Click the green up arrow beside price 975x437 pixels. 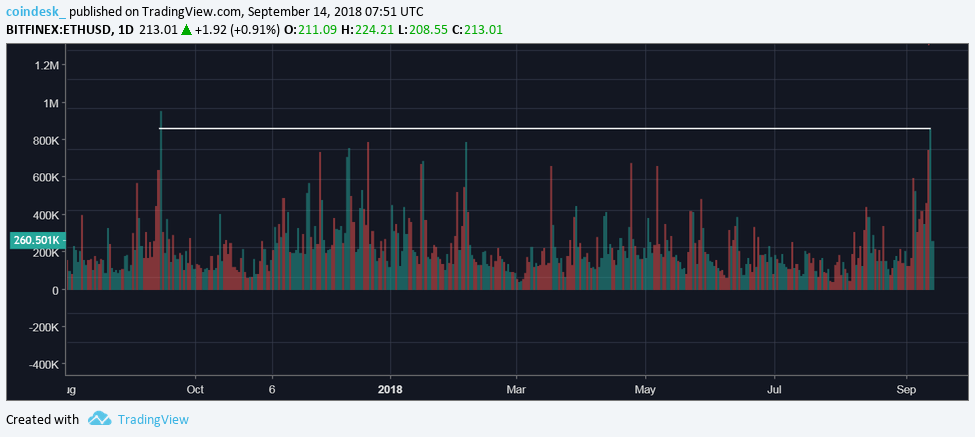[x=186, y=29]
